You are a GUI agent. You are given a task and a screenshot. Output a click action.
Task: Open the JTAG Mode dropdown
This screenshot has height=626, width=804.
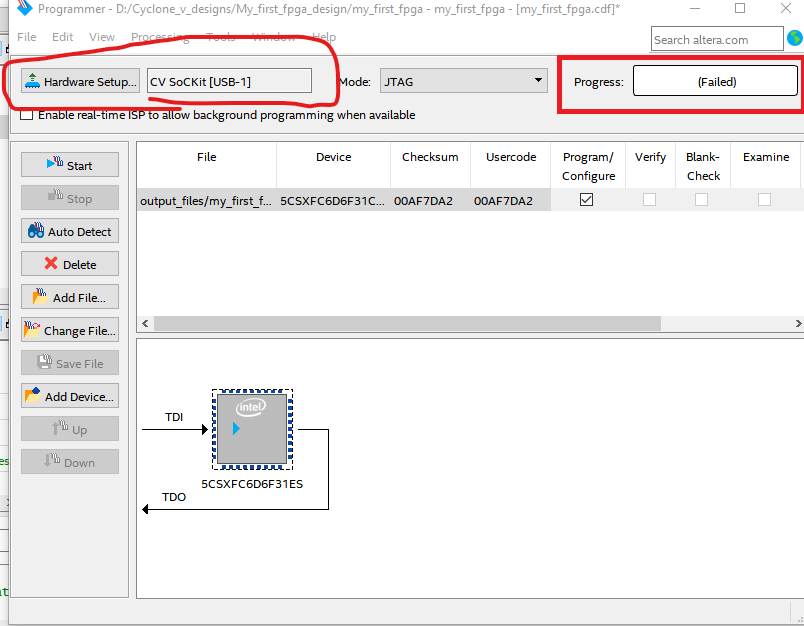point(464,81)
